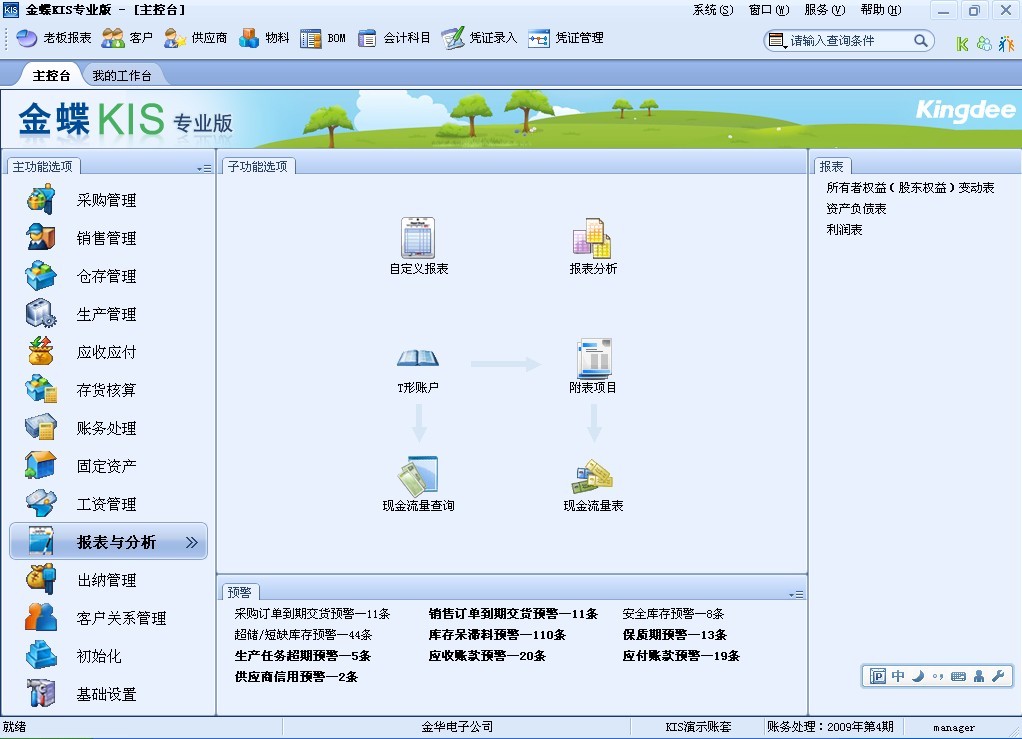Switch to the 我的工作台 tab
Screen dimensions: 1022x739
click(x=121, y=76)
